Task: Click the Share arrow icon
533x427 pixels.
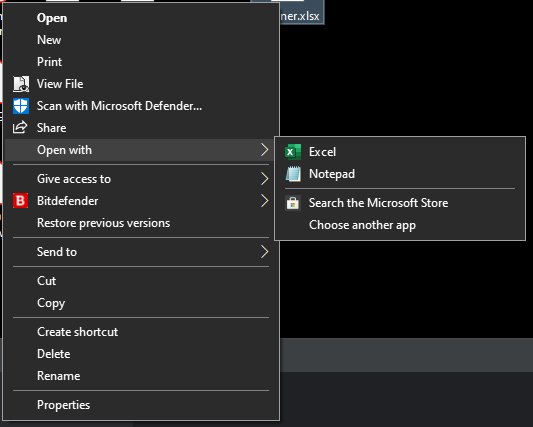Action: [20, 127]
